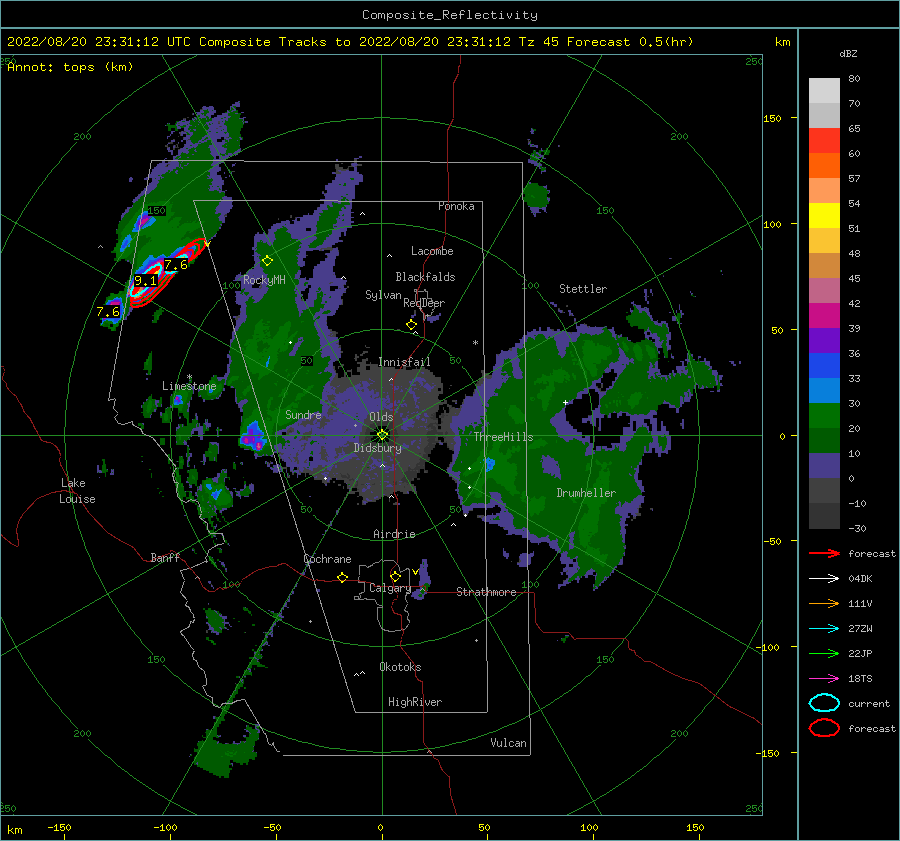Pick the bright yellow dBZ legend swatch
Viewport: 900px width, 841px height.
(x=824, y=215)
